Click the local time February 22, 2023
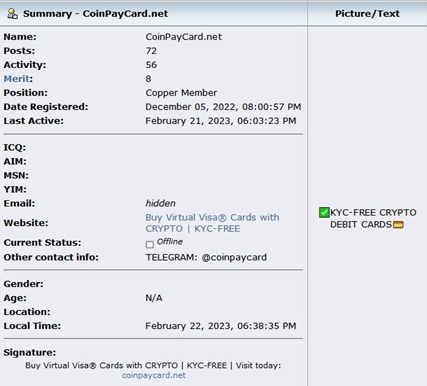The image size is (427, 386). tap(221, 326)
